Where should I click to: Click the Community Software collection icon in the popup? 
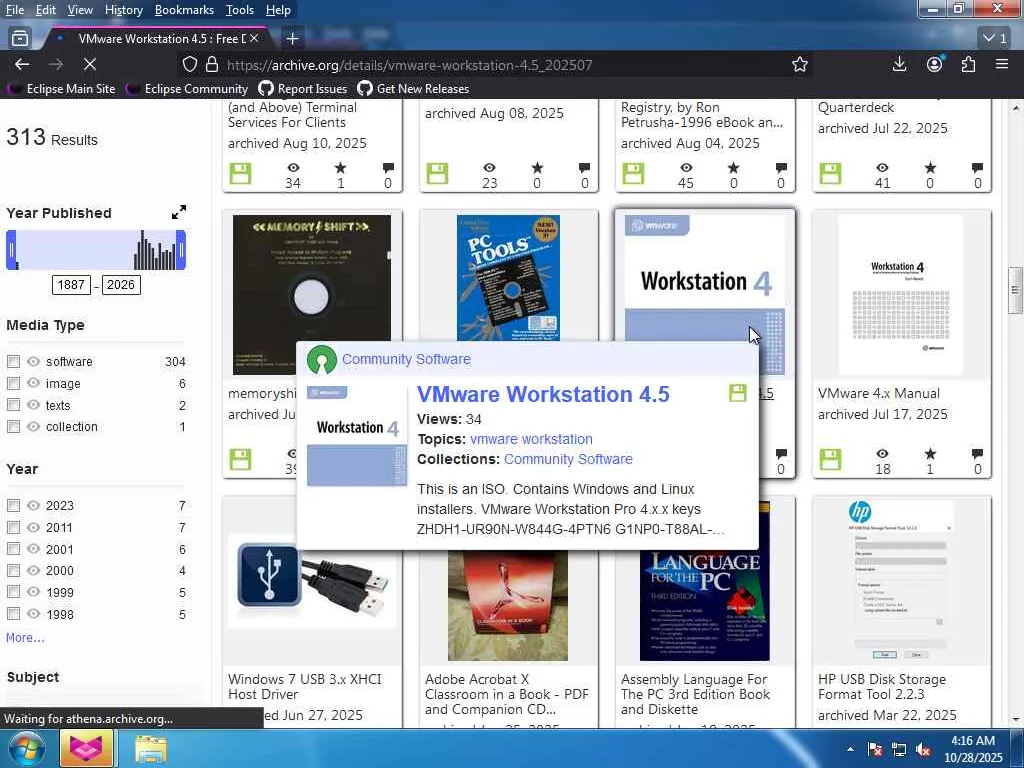coord(322,360)
